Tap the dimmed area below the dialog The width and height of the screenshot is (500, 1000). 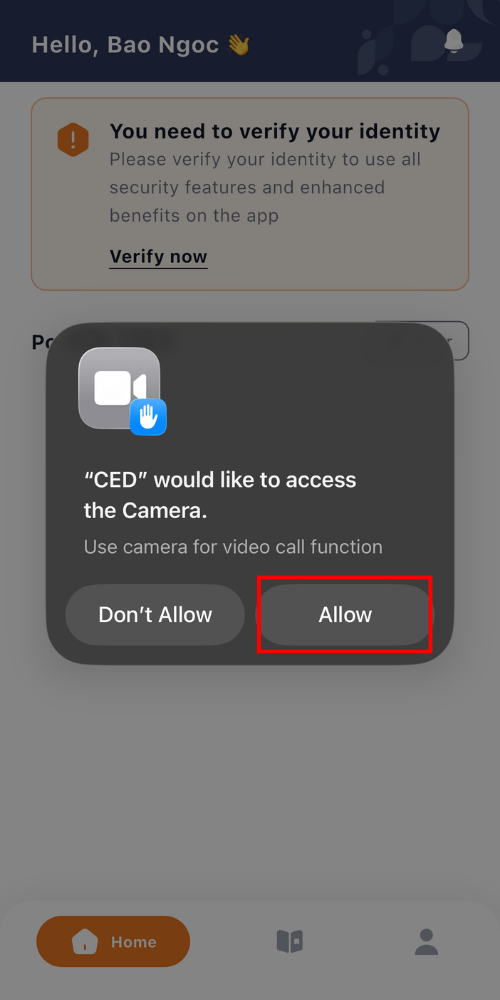pos(250,778)
